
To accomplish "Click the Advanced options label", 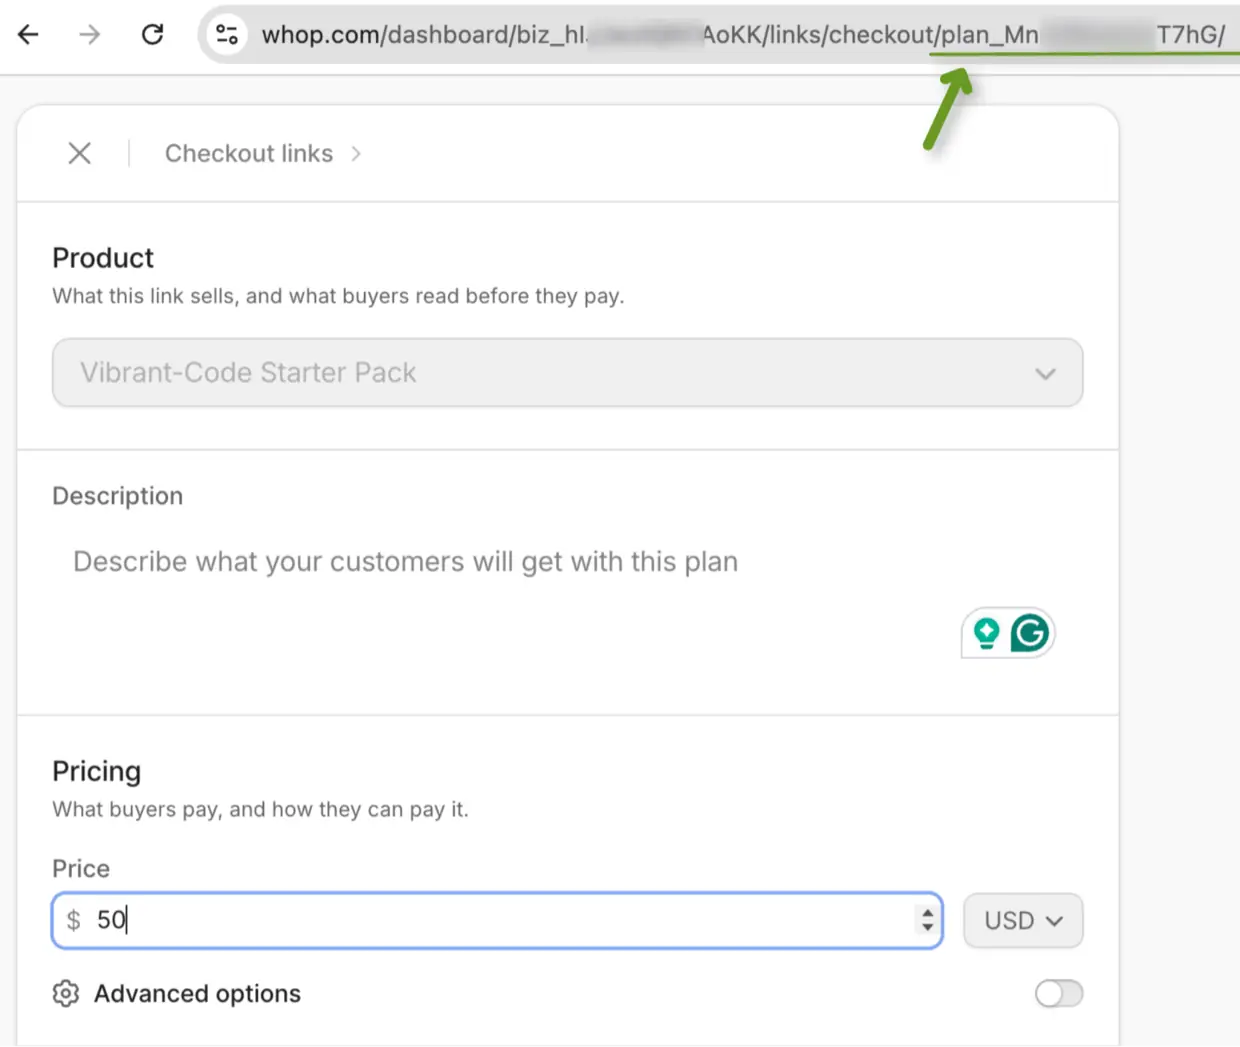I will click(197, 994).
